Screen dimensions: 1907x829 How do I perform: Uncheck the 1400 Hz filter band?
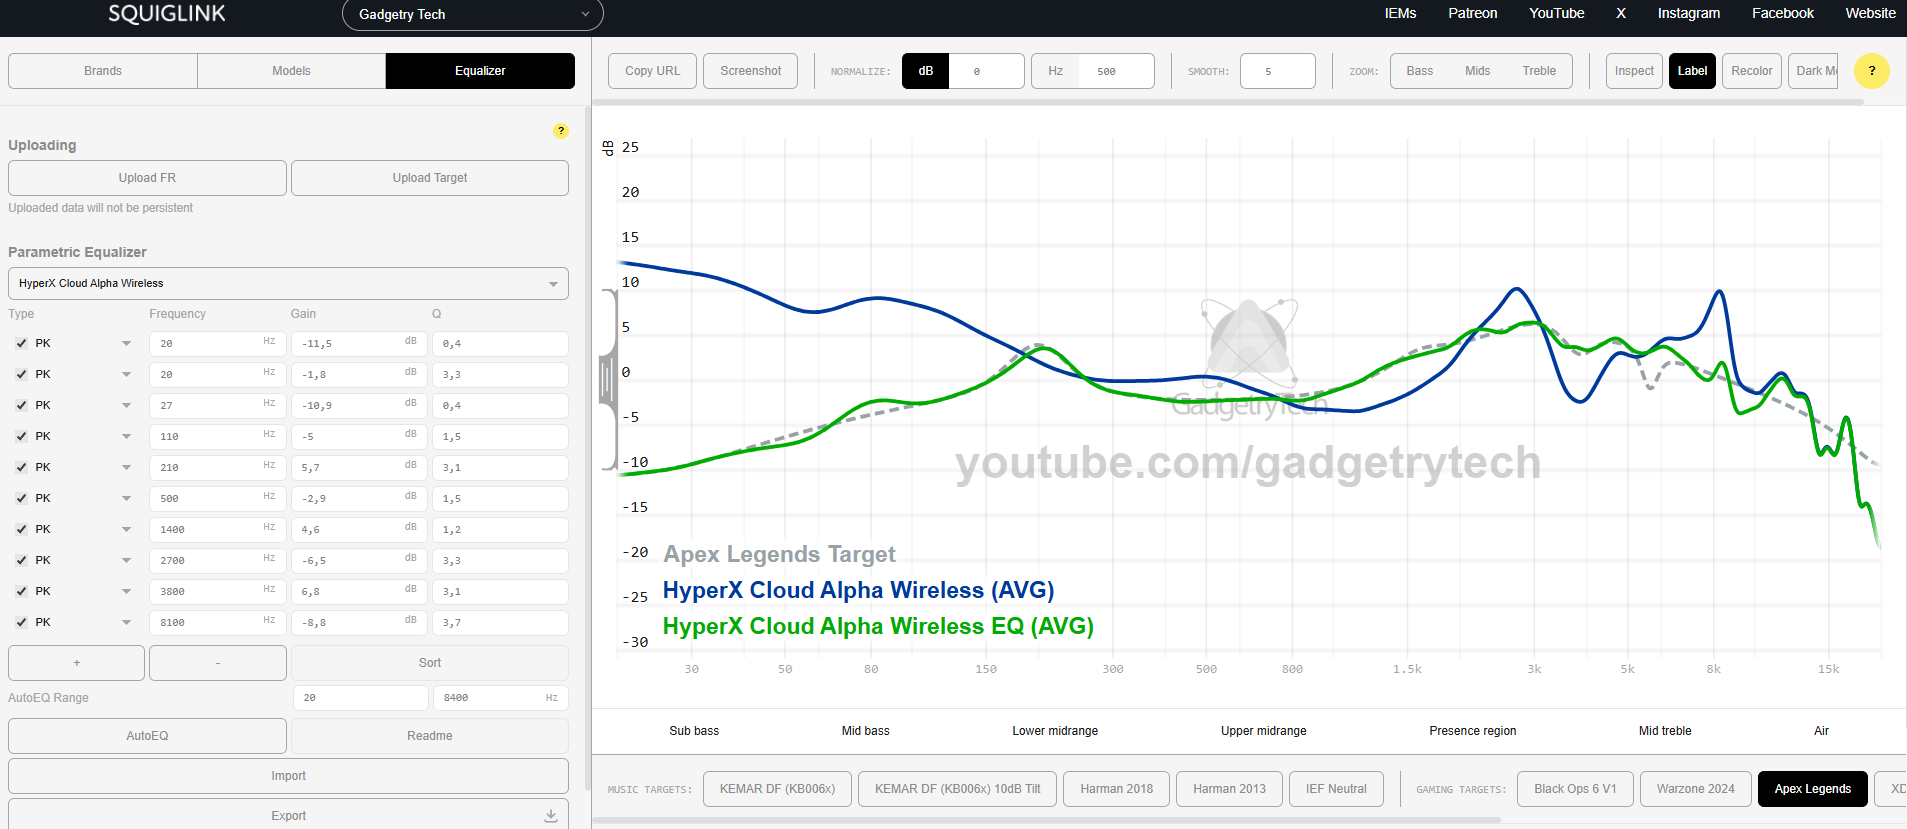pyautogui.click(x=21, y=530)
